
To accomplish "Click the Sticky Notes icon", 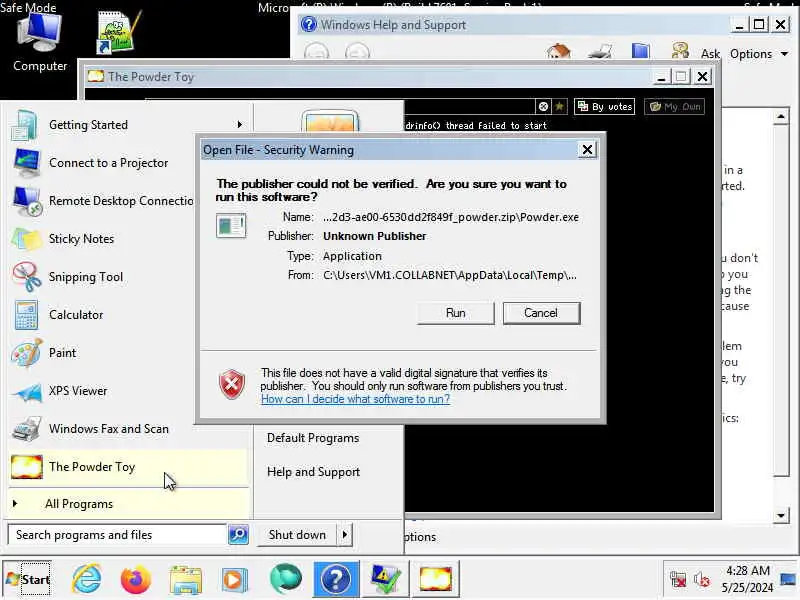I will click(x=27, y=239).
